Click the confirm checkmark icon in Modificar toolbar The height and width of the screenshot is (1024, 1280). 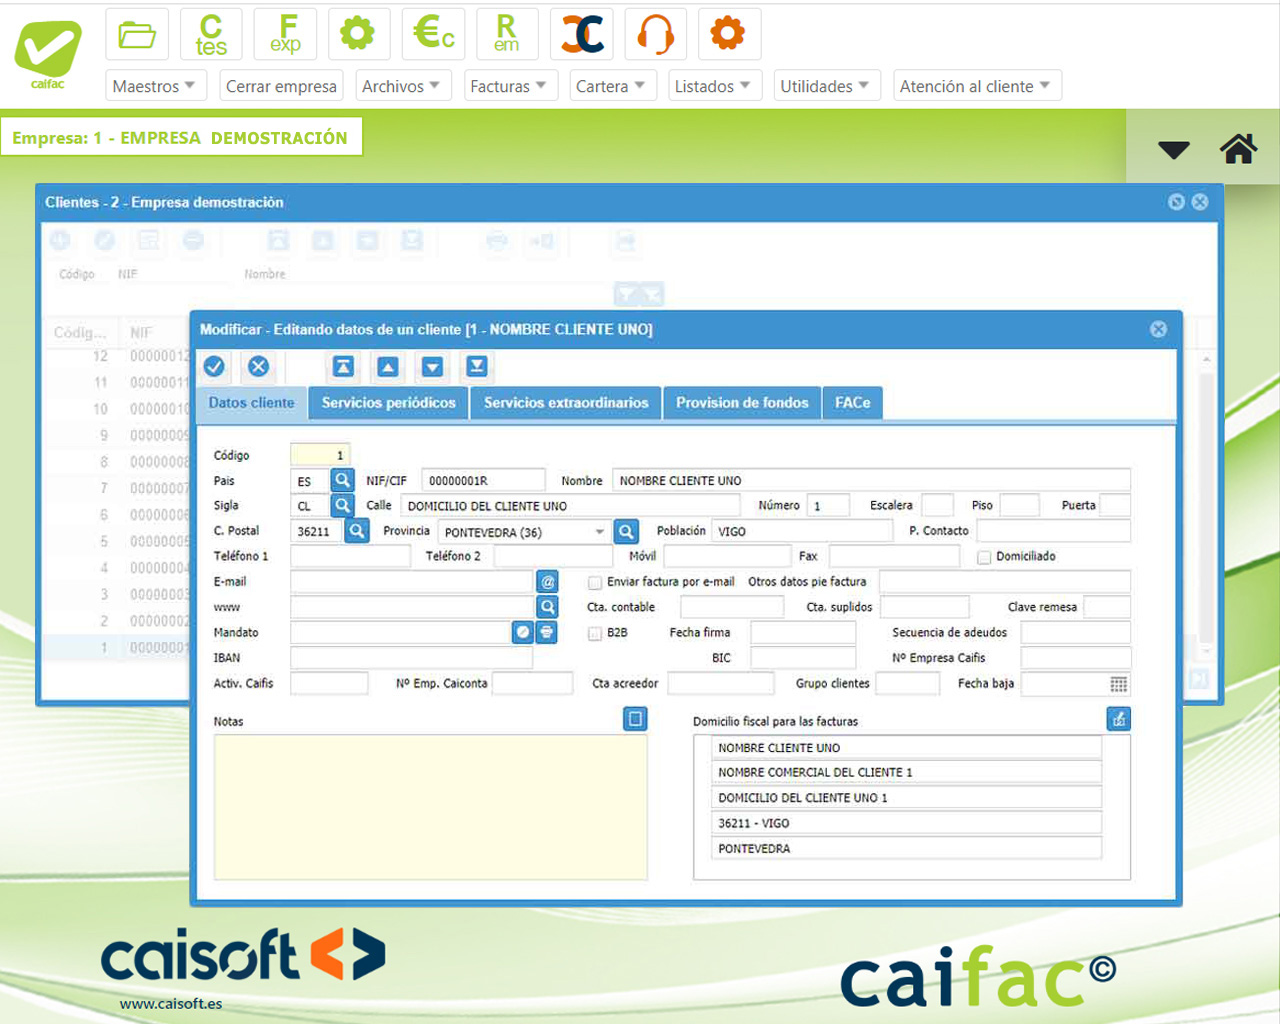214,367
